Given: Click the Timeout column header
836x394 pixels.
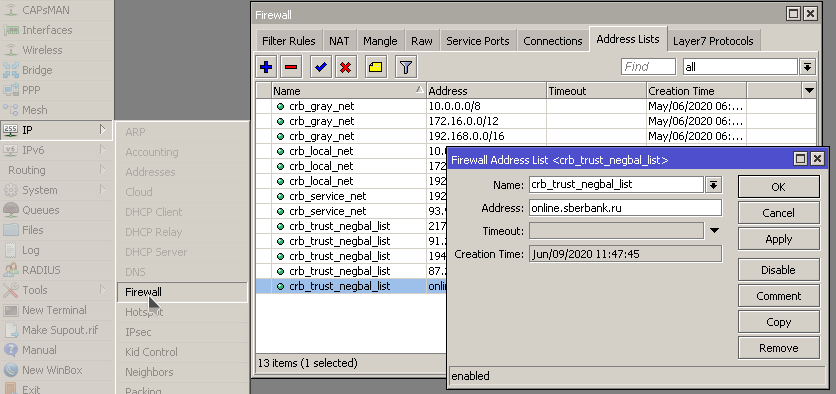Looking at the screenshot, I should point(597,91).
